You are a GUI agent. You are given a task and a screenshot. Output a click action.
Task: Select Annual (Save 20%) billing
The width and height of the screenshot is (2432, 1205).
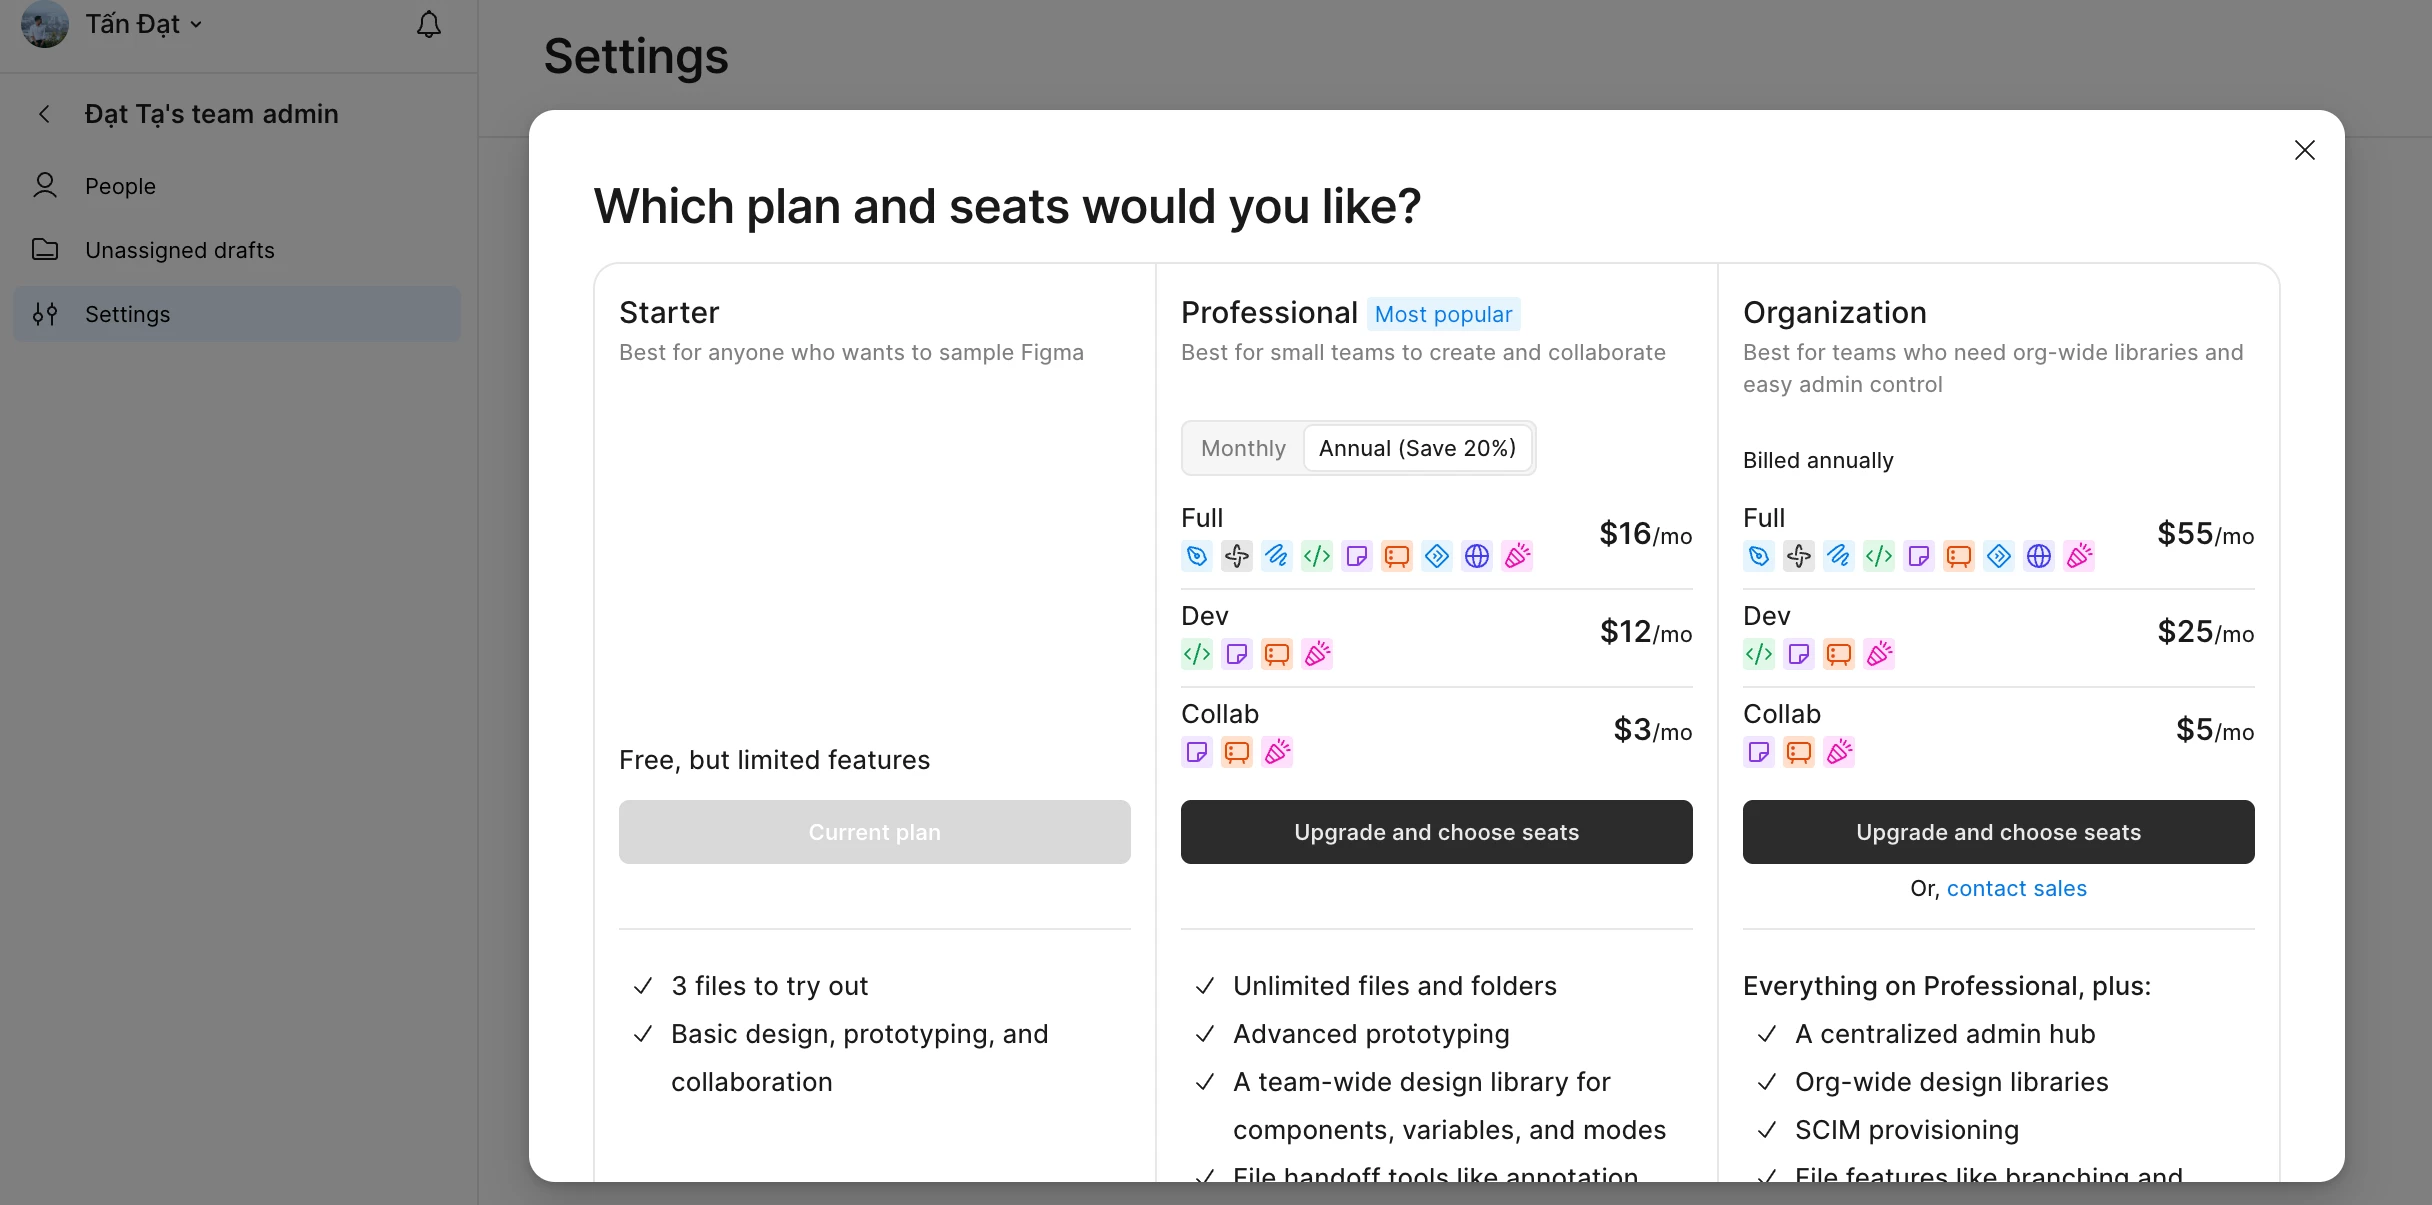[x=1417, y=448]
